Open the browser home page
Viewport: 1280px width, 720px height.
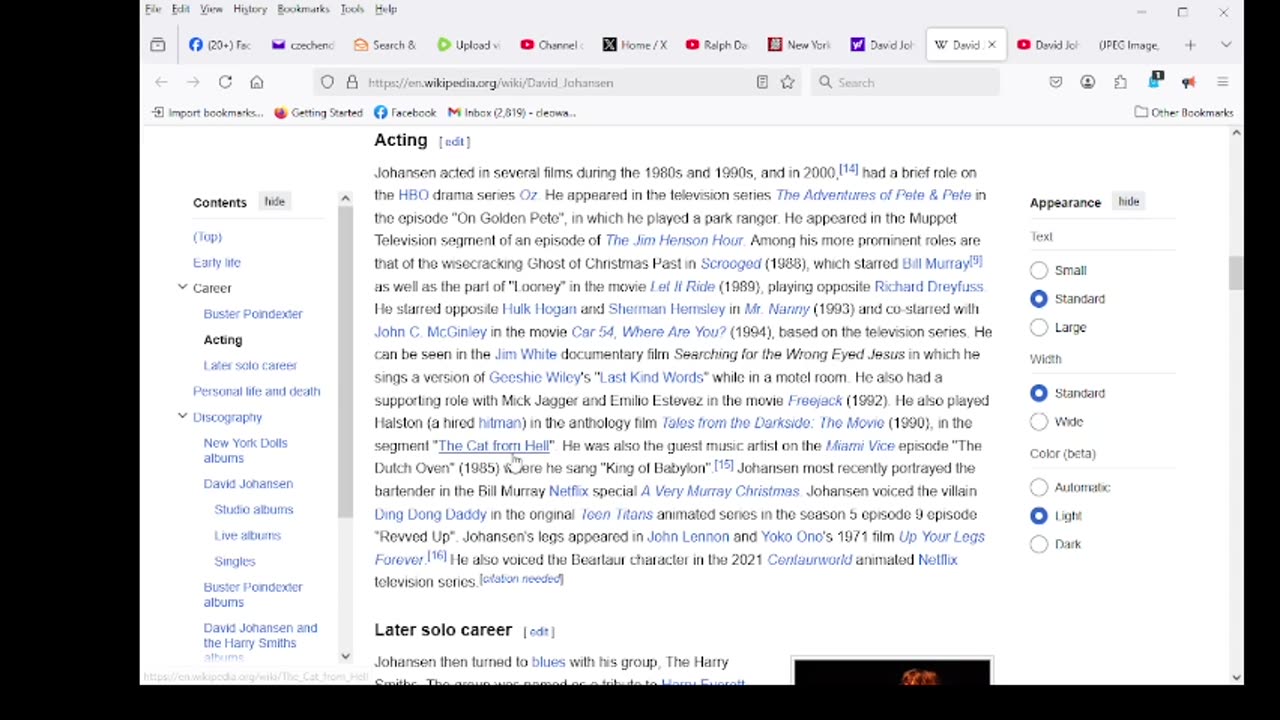pyautogui.click(x=257, y=82)
